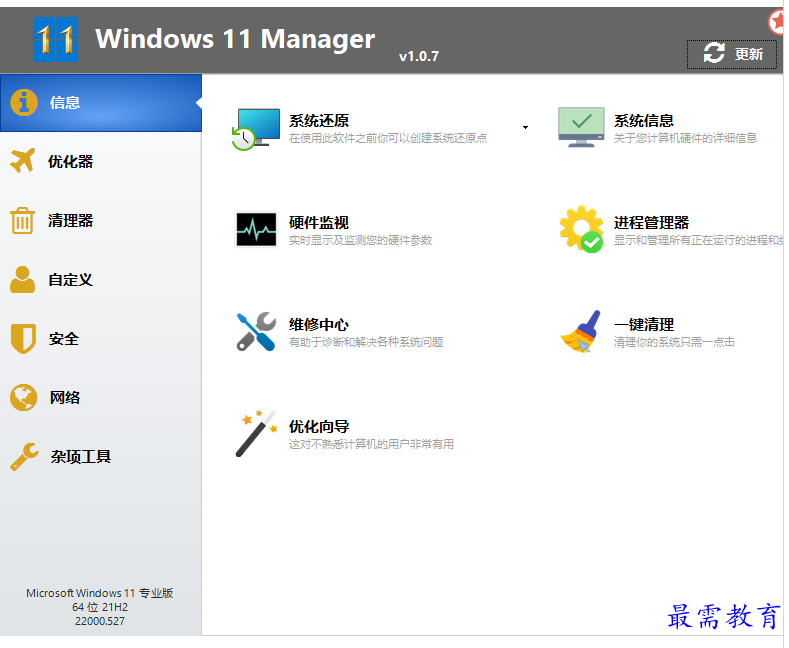Click description 在使用此软件之前你可以创建系统还原点
The height and width of the screenshot is (648, 789).
(388, 138)
